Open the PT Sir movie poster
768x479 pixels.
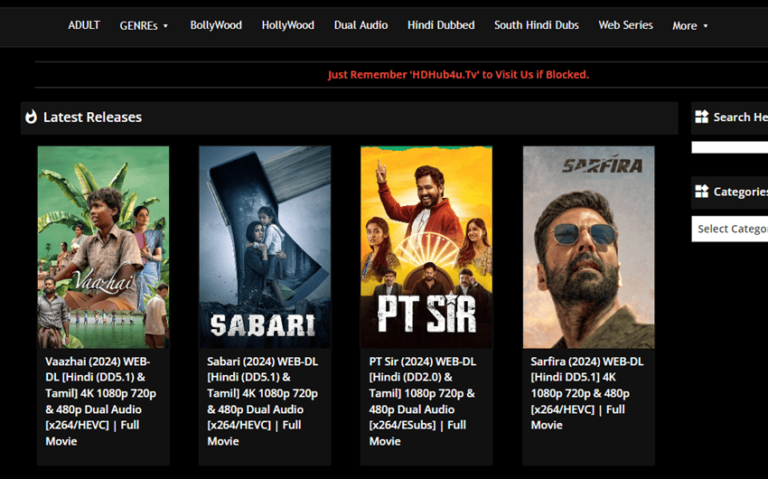427,247
